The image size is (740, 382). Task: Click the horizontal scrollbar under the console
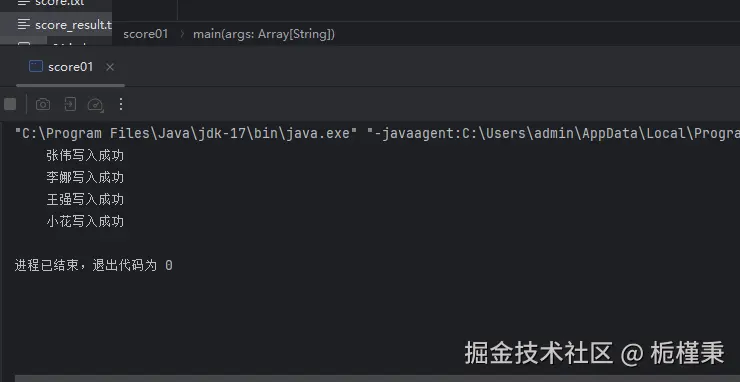(x=377, y=379)
